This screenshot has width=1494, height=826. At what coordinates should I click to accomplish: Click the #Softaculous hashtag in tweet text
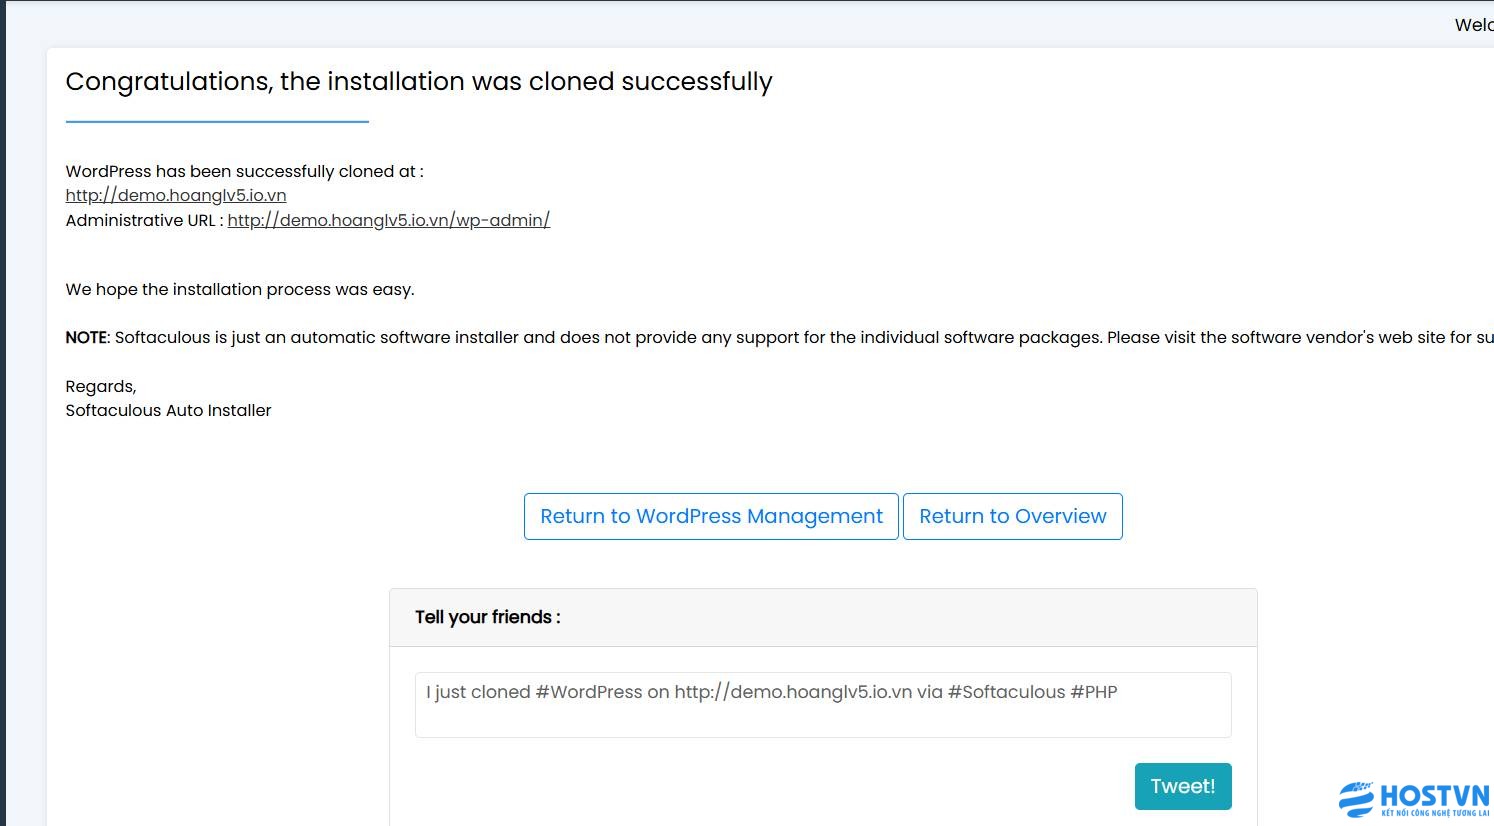1006,692
